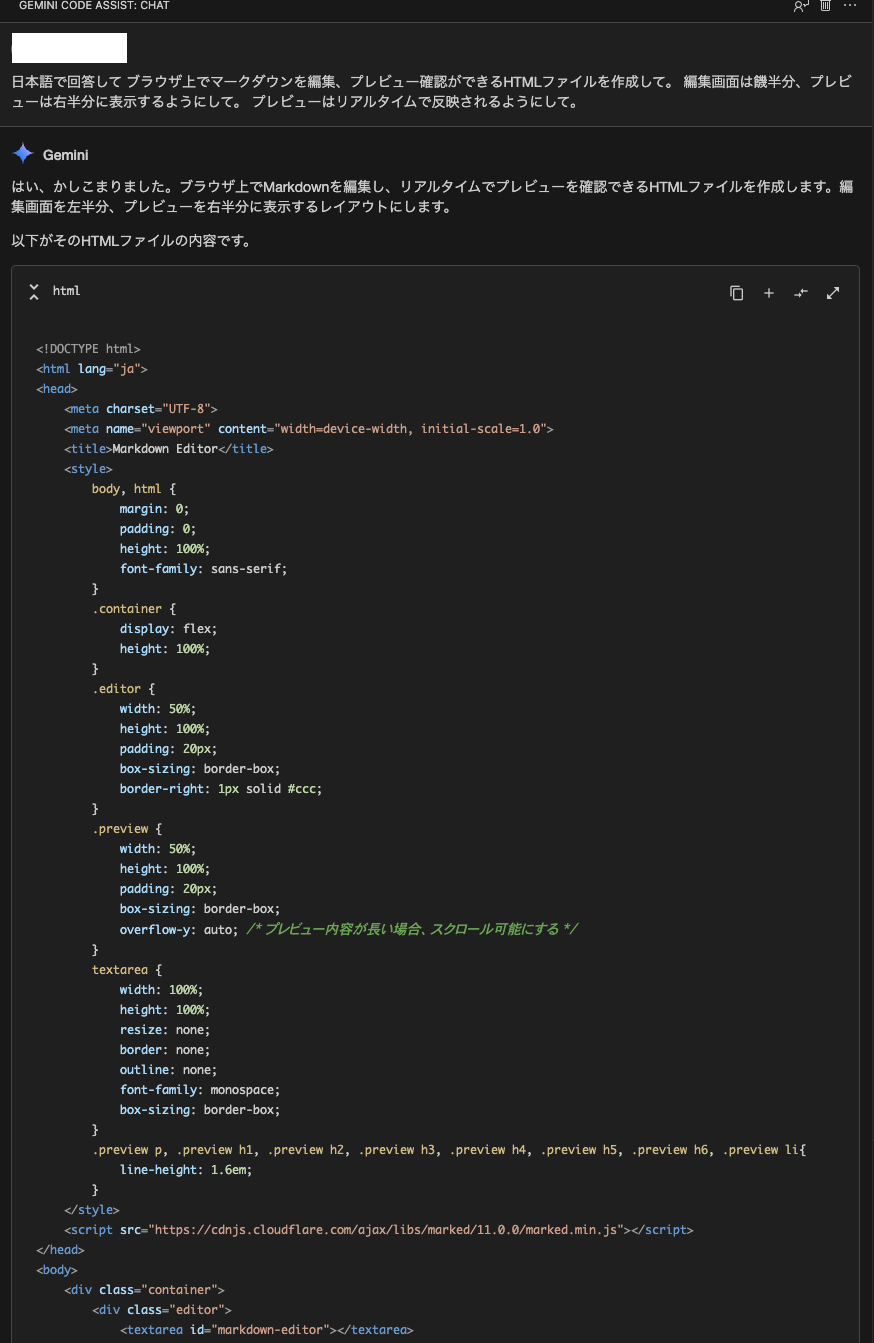Image resolution: width=874 pixels, height=1343 pixels.
Task: Click the '.container {' selector line
Action: click(x=134, y=609)
